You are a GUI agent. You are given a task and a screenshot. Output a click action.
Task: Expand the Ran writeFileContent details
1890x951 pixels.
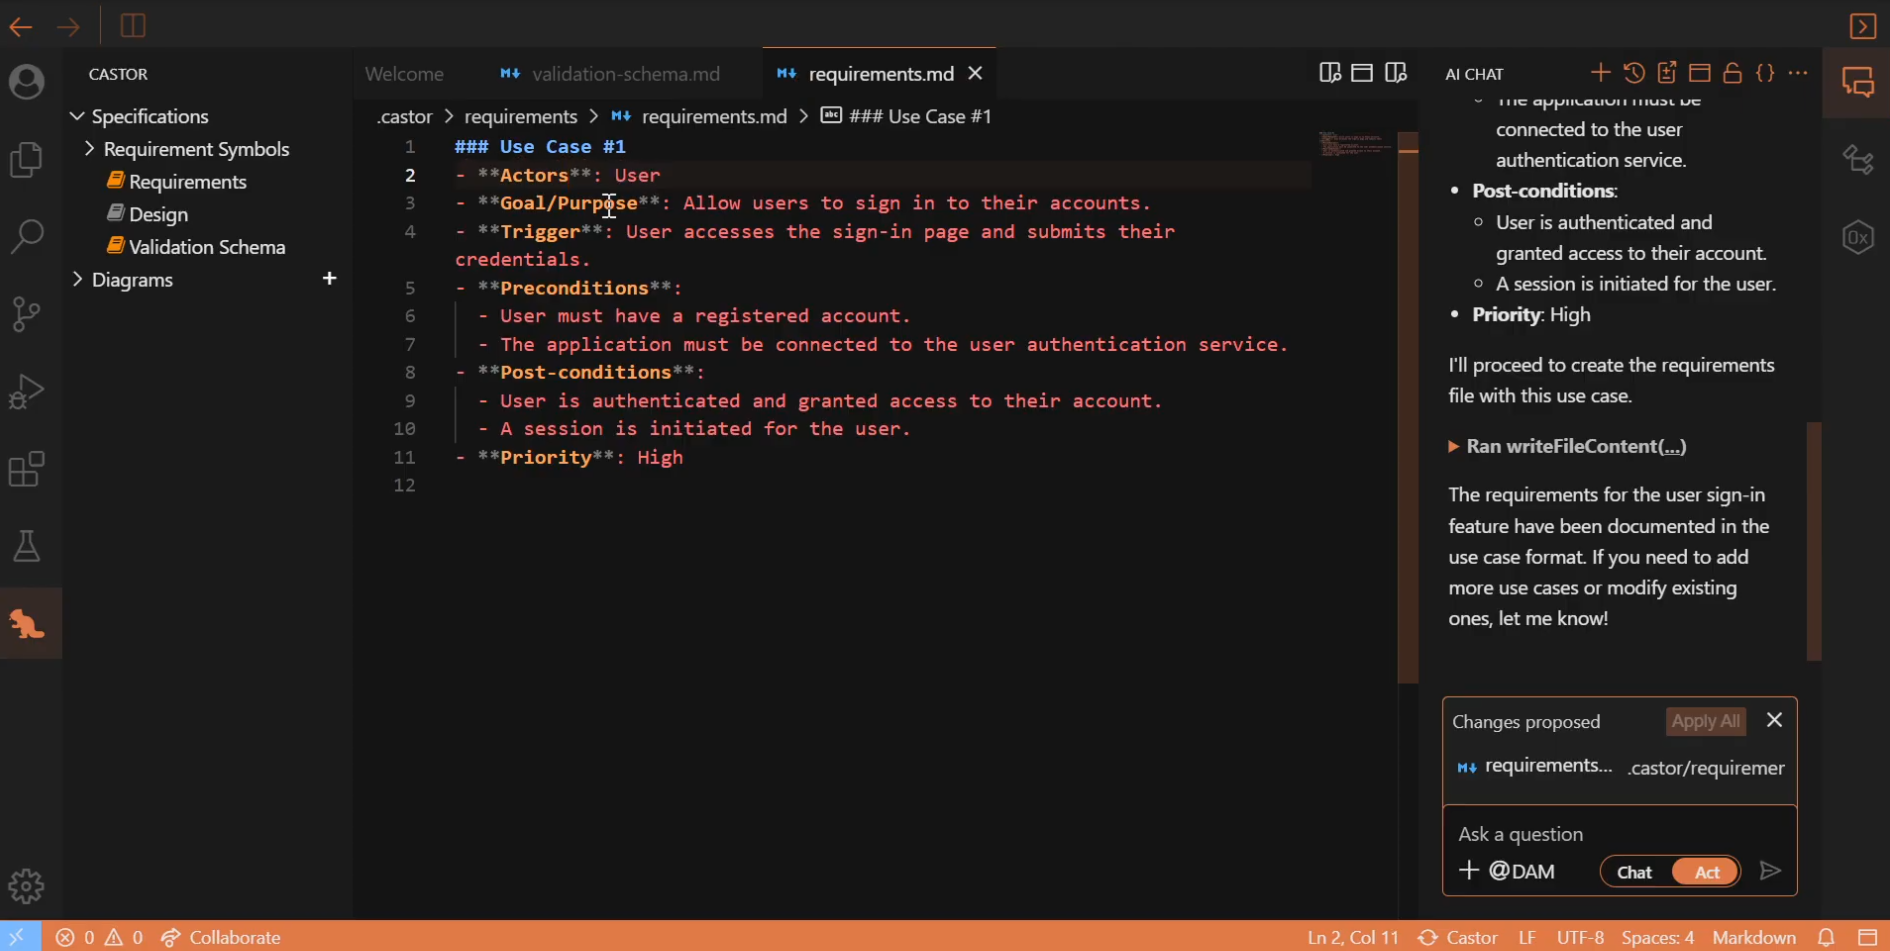(x=1566, y=446)
